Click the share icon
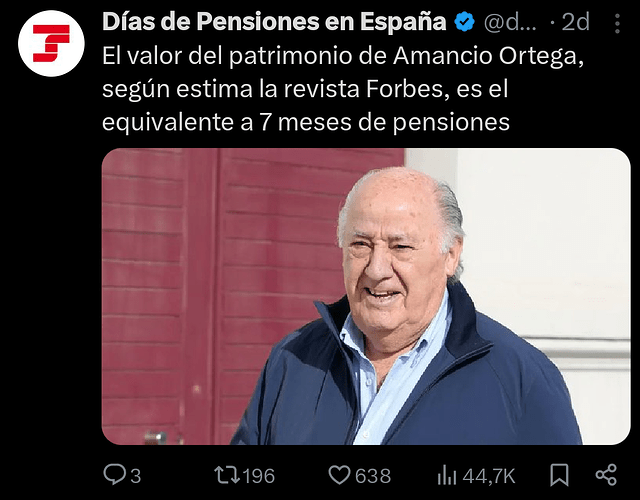 (606, 475)
